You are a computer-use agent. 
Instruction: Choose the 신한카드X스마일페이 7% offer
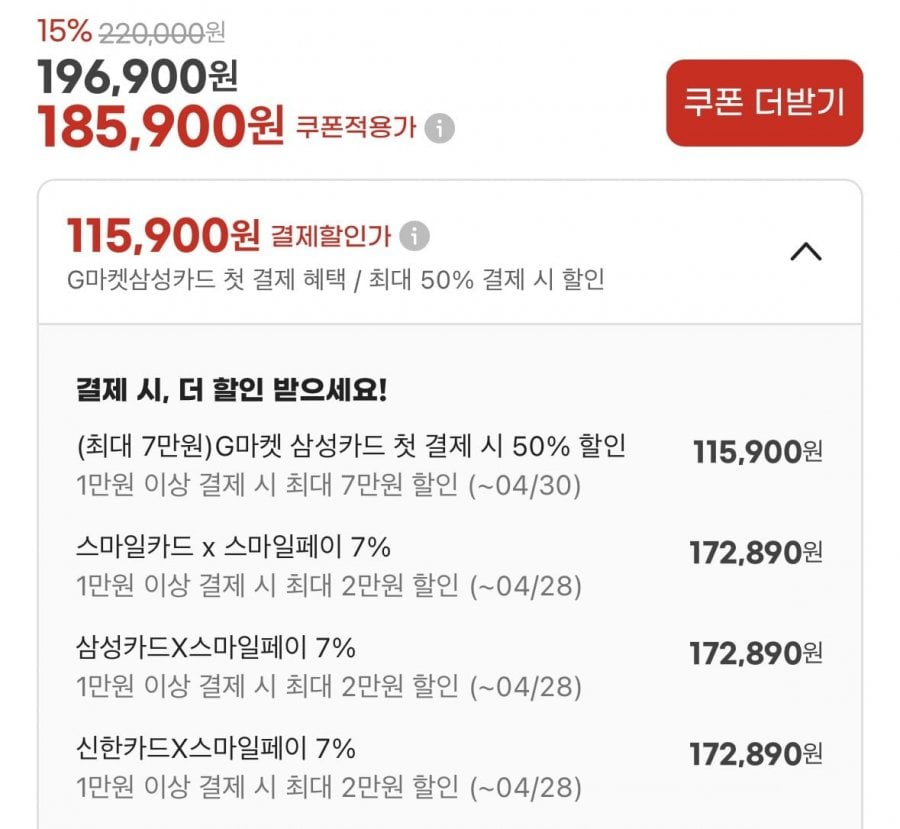click(x=216, y=748)
